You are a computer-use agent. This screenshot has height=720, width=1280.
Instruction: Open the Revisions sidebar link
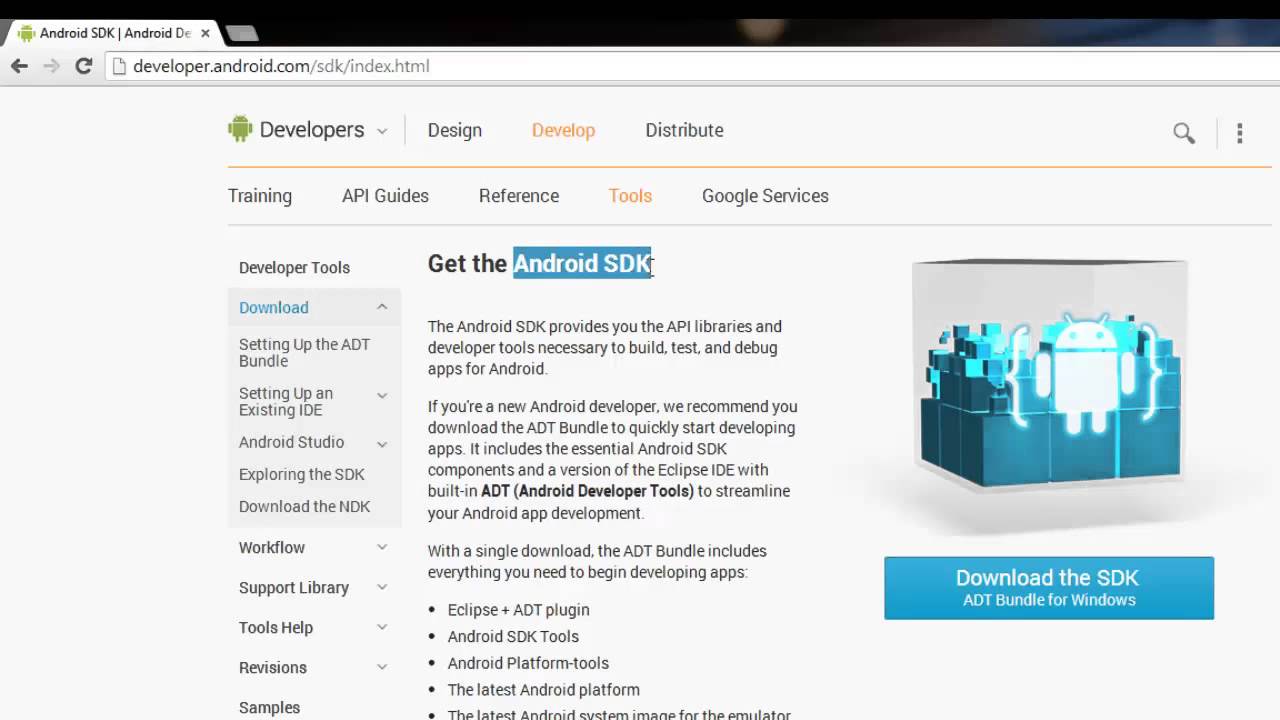273,667
